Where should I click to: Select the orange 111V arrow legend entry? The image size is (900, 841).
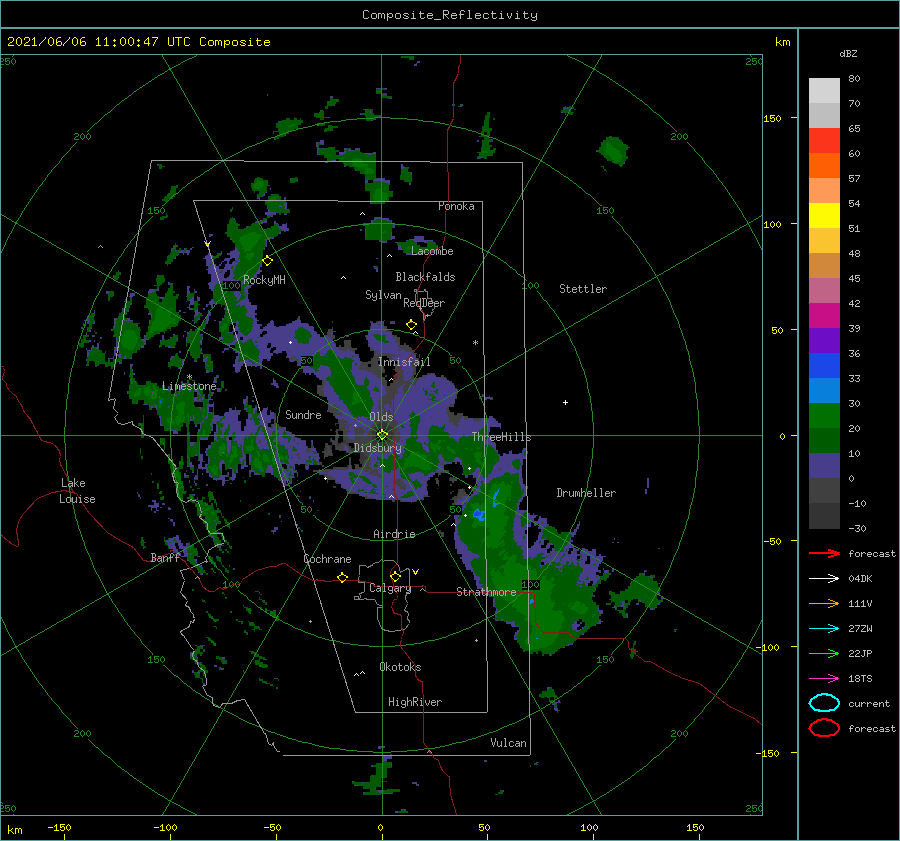824,603
